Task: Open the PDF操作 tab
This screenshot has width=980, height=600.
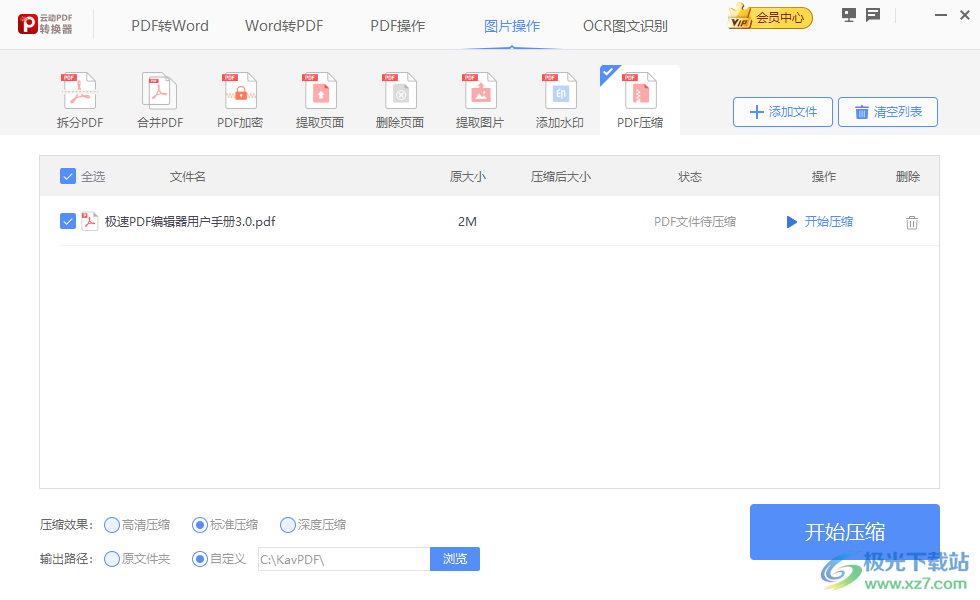Action: pyautogui.click(x=398, y=26)
